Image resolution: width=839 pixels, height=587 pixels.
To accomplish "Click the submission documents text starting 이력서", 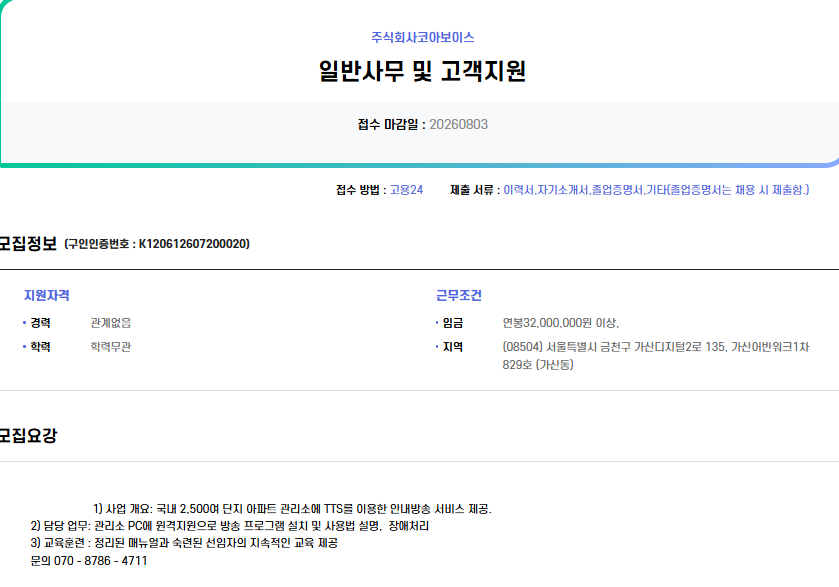I will [656, 190].
